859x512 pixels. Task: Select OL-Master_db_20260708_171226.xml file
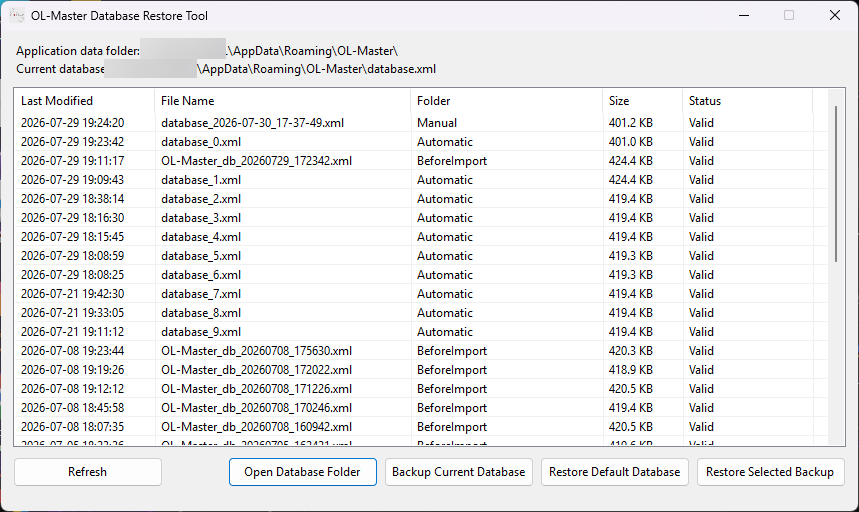256,389
